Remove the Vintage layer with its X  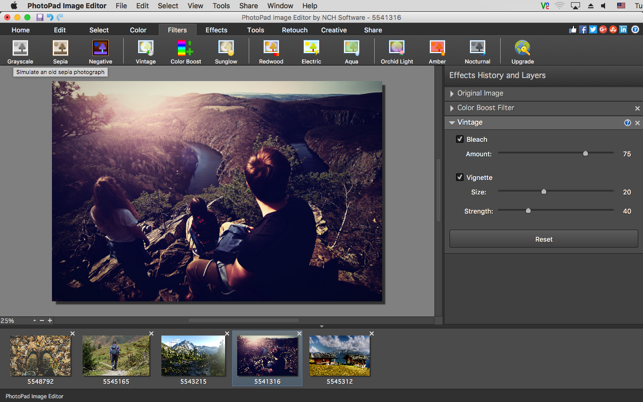(x=637, y=123)
